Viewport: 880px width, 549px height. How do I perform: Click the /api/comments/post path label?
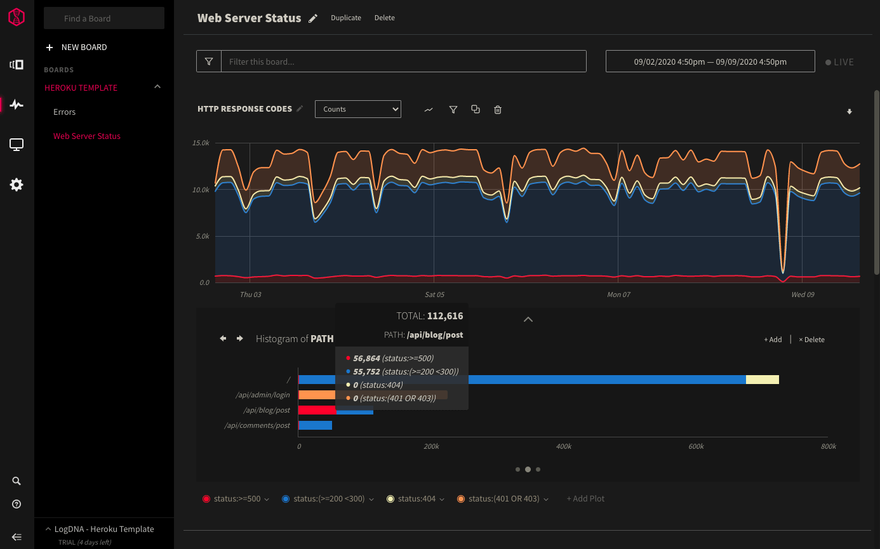coord(257,426)
